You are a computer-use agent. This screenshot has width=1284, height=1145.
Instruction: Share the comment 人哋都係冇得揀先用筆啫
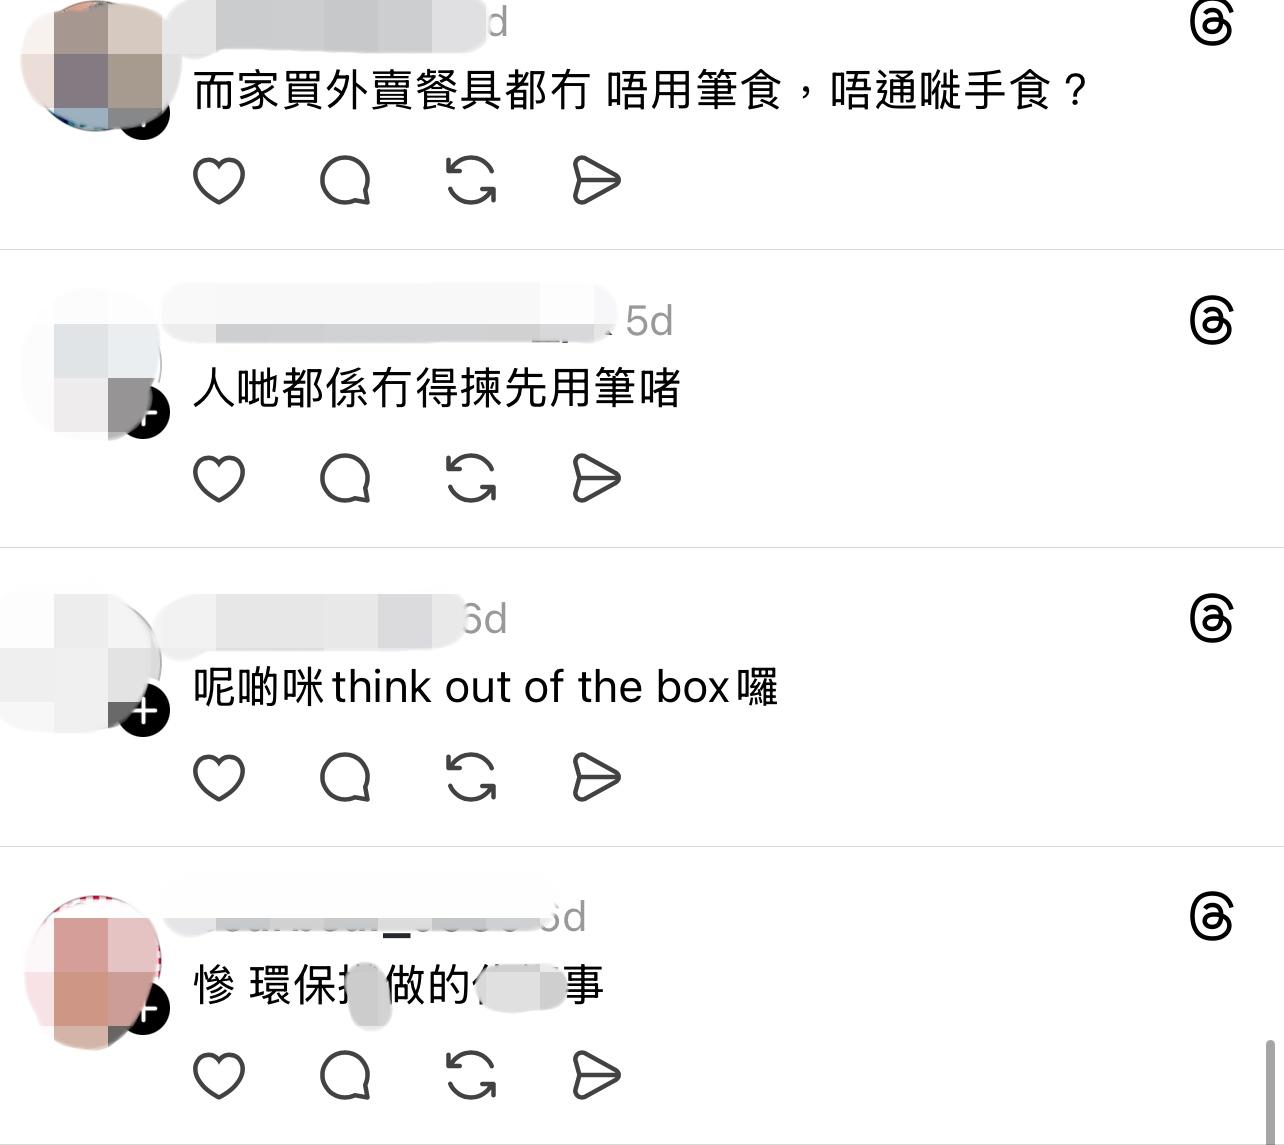[x=597, y=478]
